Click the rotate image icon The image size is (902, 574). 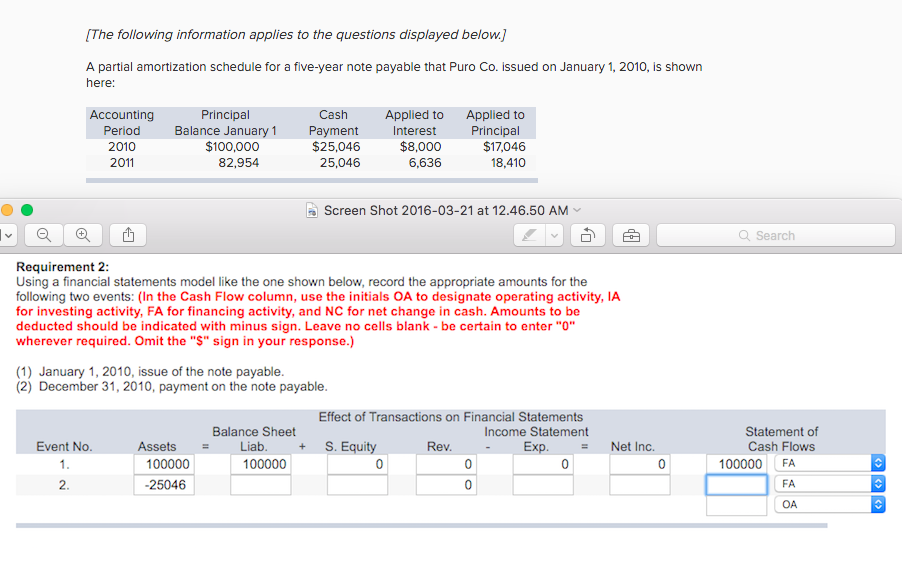[x=588, y=235]
